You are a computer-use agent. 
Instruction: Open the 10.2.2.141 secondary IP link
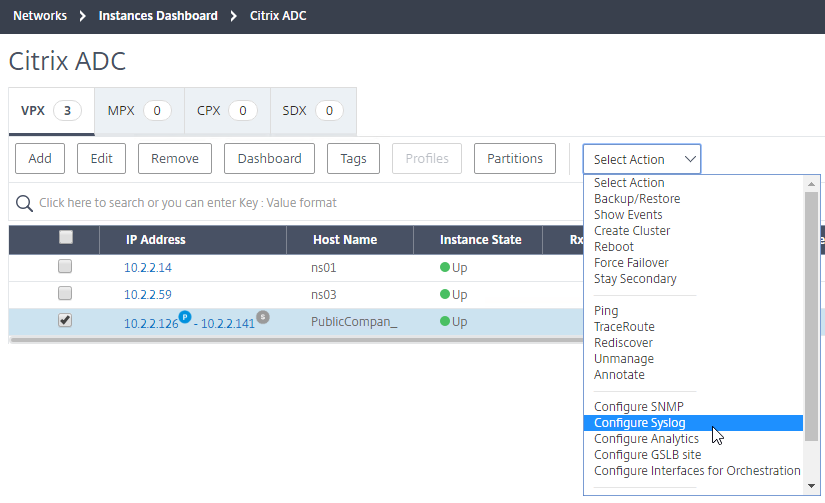[228, 324]
